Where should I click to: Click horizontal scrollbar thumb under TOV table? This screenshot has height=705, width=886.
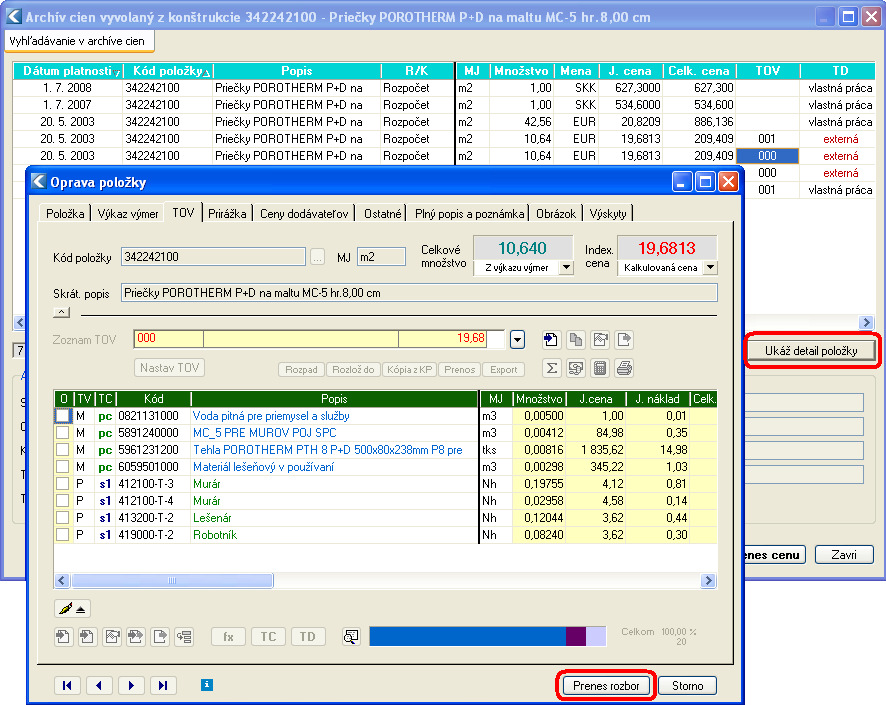[172, 581]
